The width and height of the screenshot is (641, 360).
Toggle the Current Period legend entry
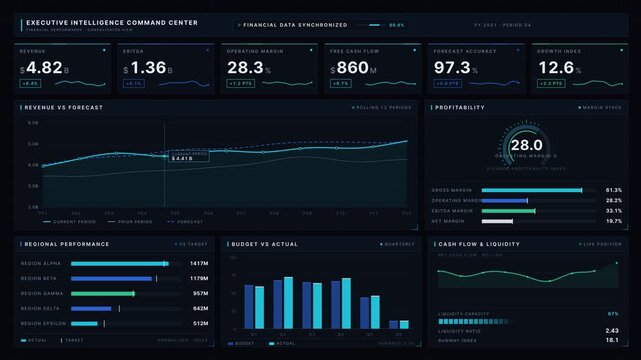(69, 222)
